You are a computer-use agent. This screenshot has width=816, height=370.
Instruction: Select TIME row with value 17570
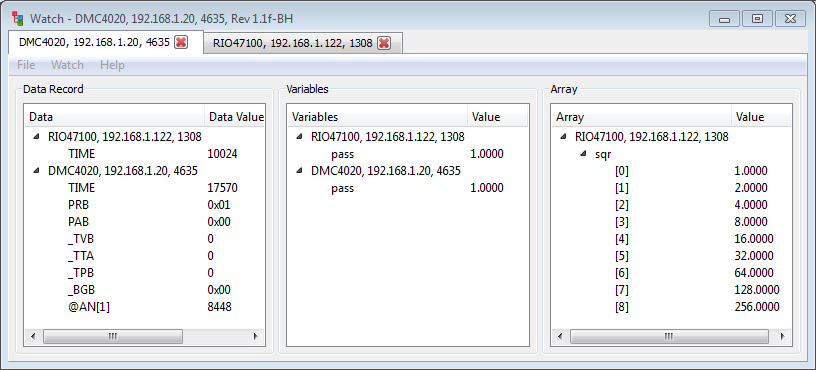point(145,188)
